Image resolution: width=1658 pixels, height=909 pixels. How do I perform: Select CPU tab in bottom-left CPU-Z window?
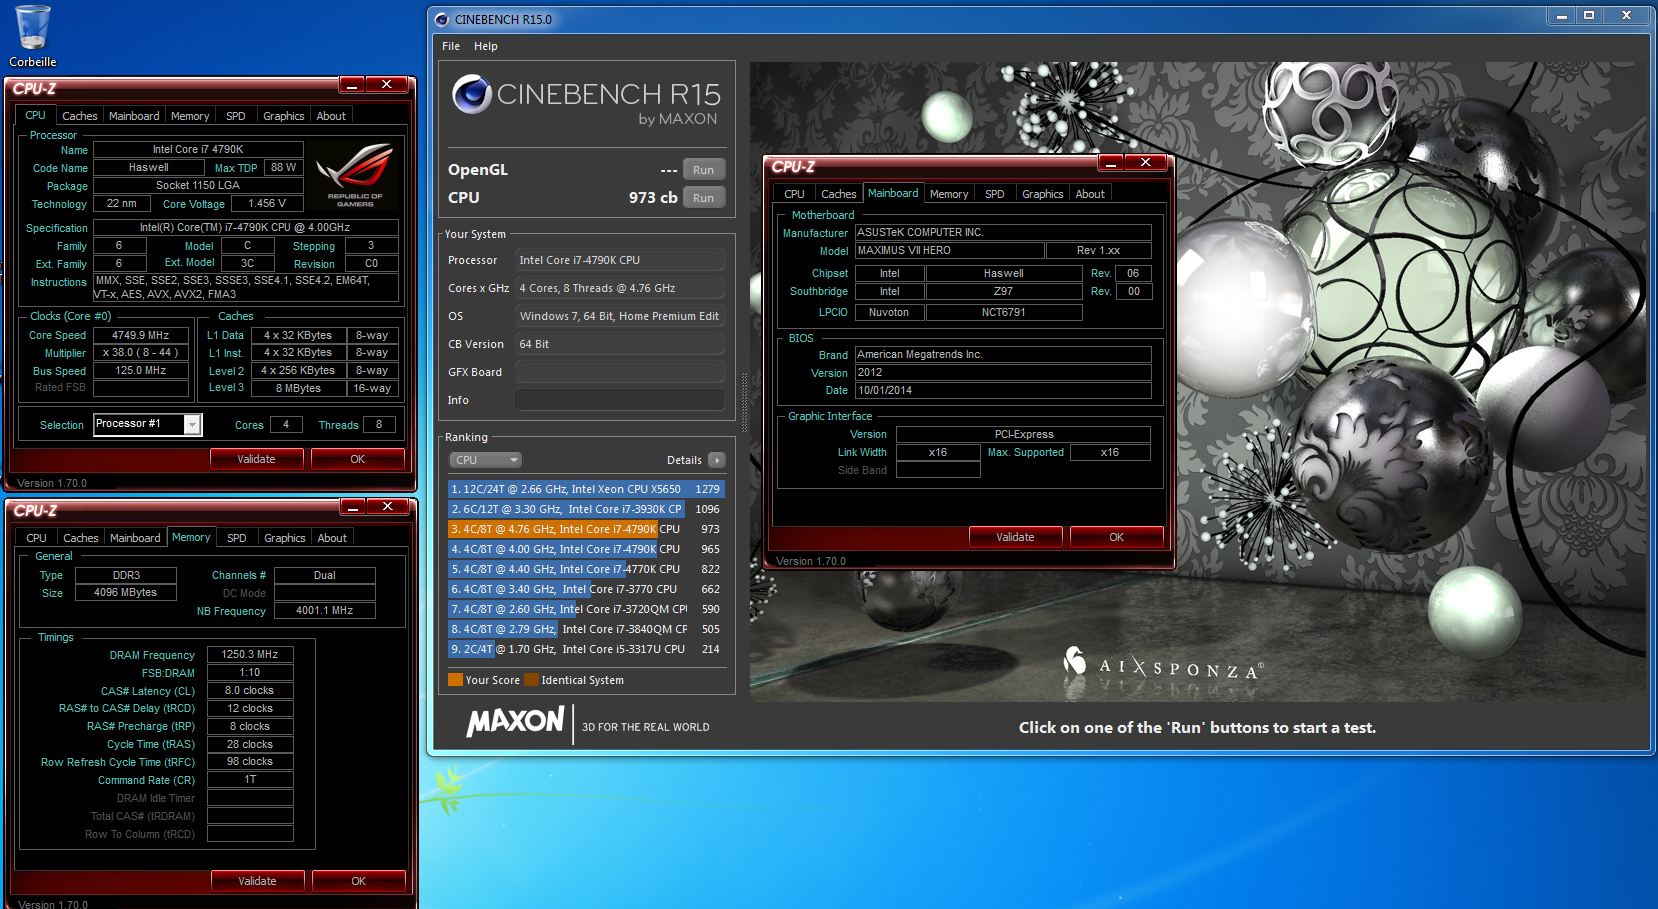tap(37, 538)
